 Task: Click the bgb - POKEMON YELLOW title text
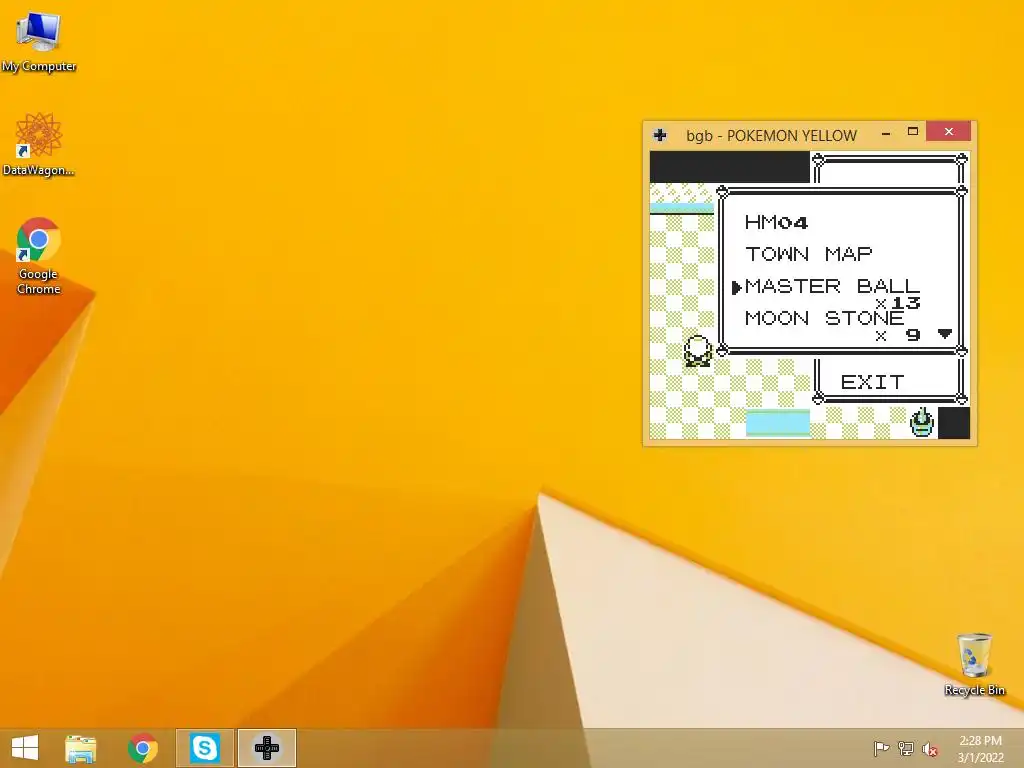(771, 136)
